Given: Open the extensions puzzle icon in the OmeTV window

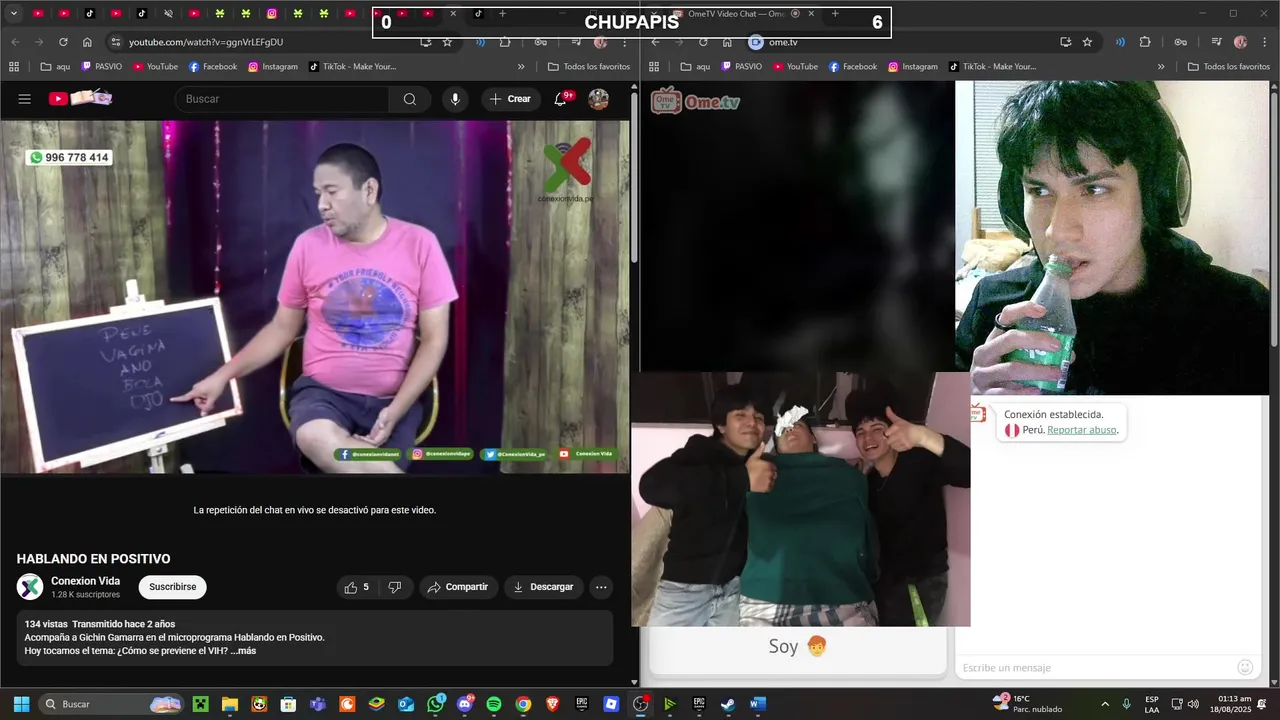Looking at the screenshot, I should [x=1145, y=42].
